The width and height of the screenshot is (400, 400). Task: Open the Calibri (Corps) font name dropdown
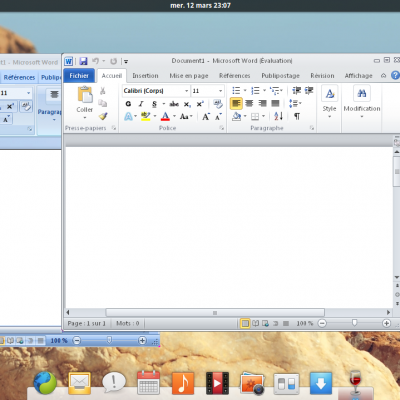187,91
